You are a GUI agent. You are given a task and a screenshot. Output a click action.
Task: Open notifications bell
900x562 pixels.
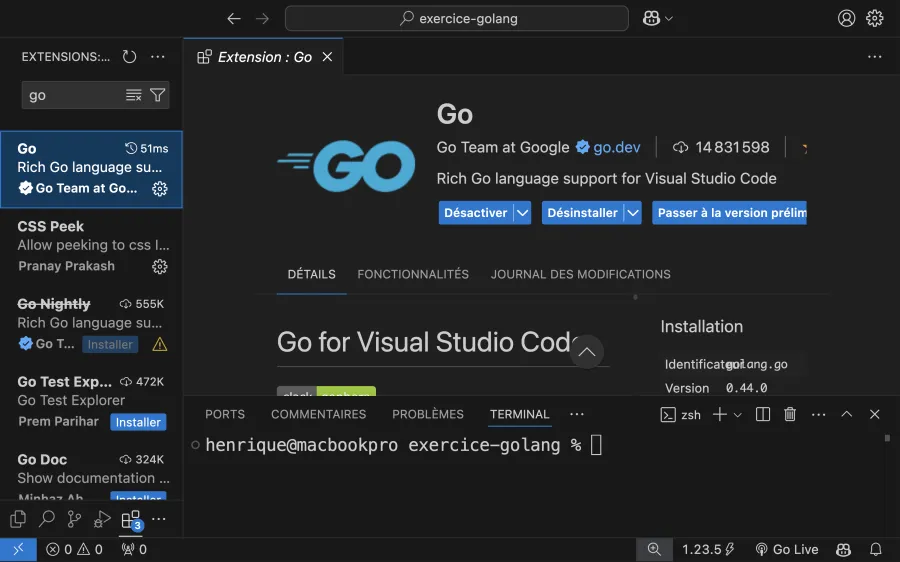pos(875,550)
